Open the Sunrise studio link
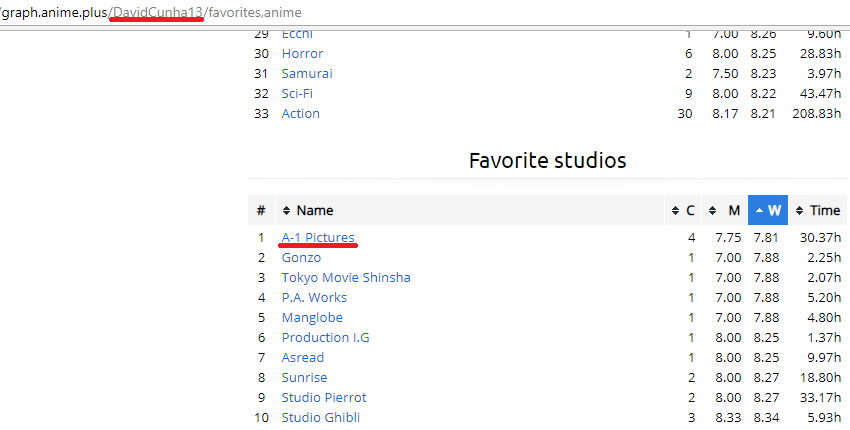The image size is (850, 430). (304, 377)
